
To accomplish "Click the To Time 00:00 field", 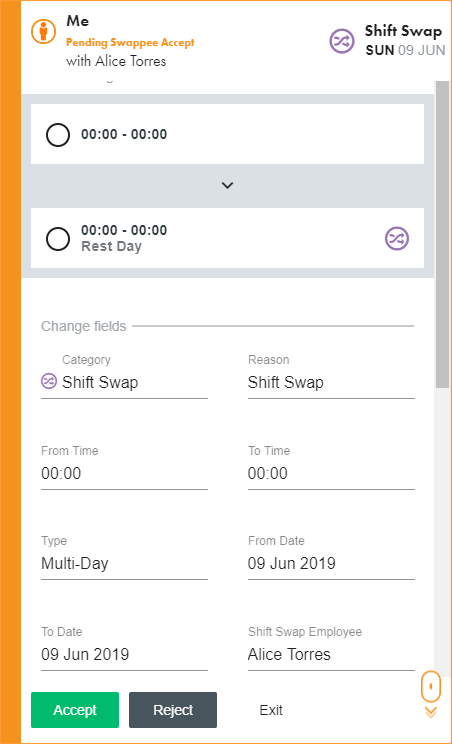I will tap(331, 474).
